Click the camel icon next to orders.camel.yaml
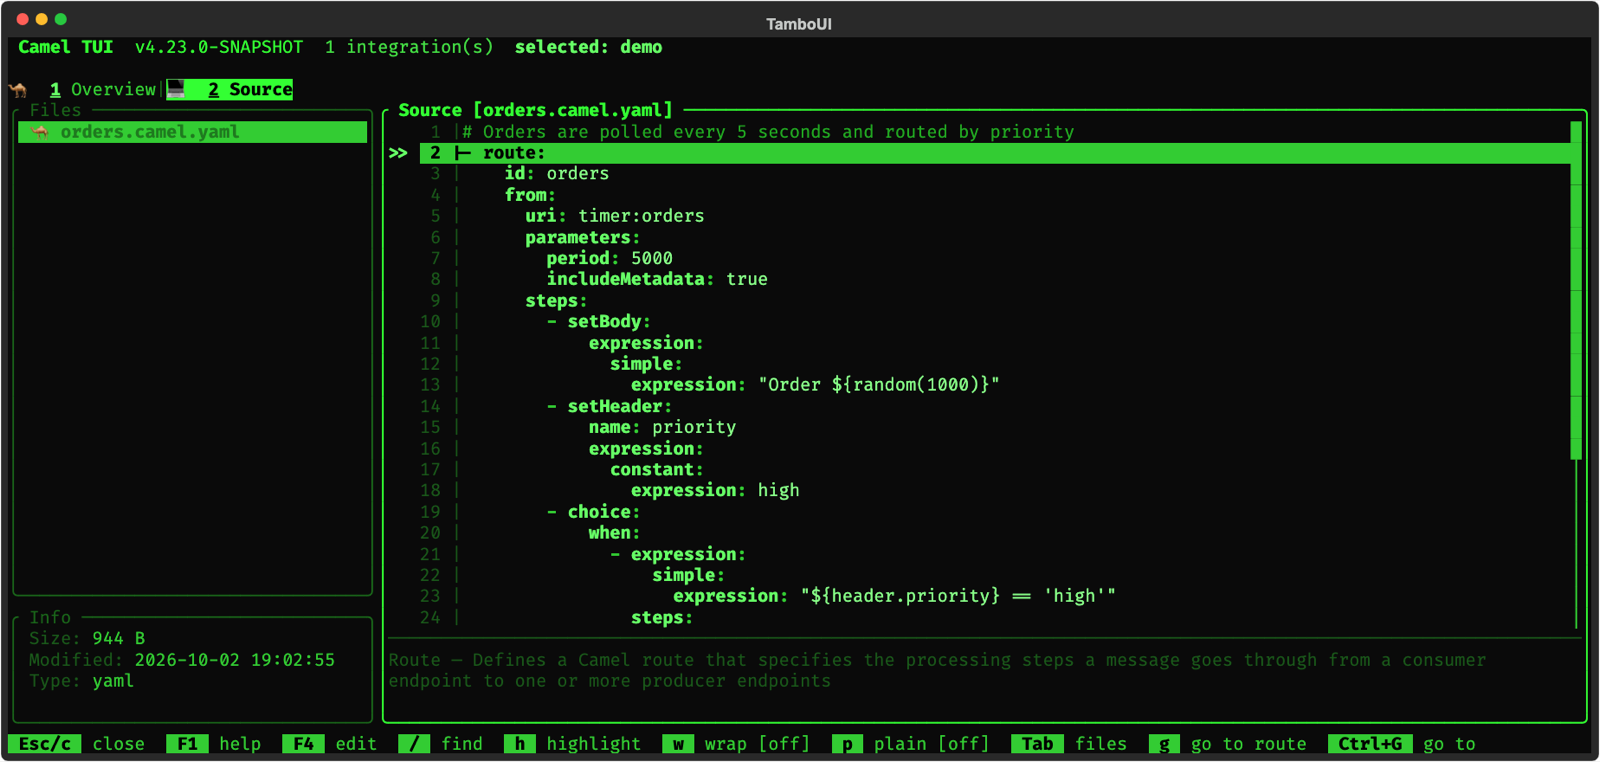 tap(40, 132)
